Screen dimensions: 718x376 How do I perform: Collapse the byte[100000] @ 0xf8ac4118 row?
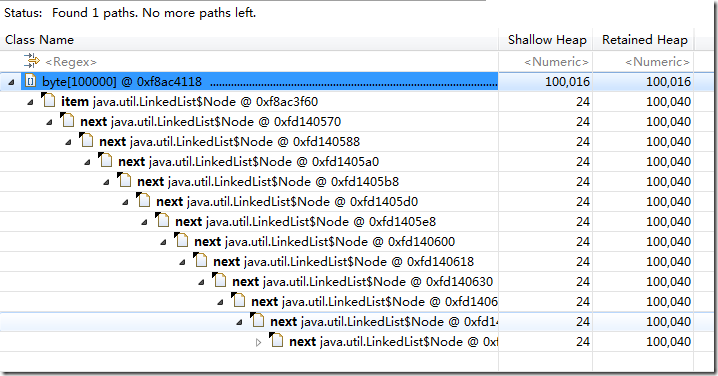tap(11, 82)
